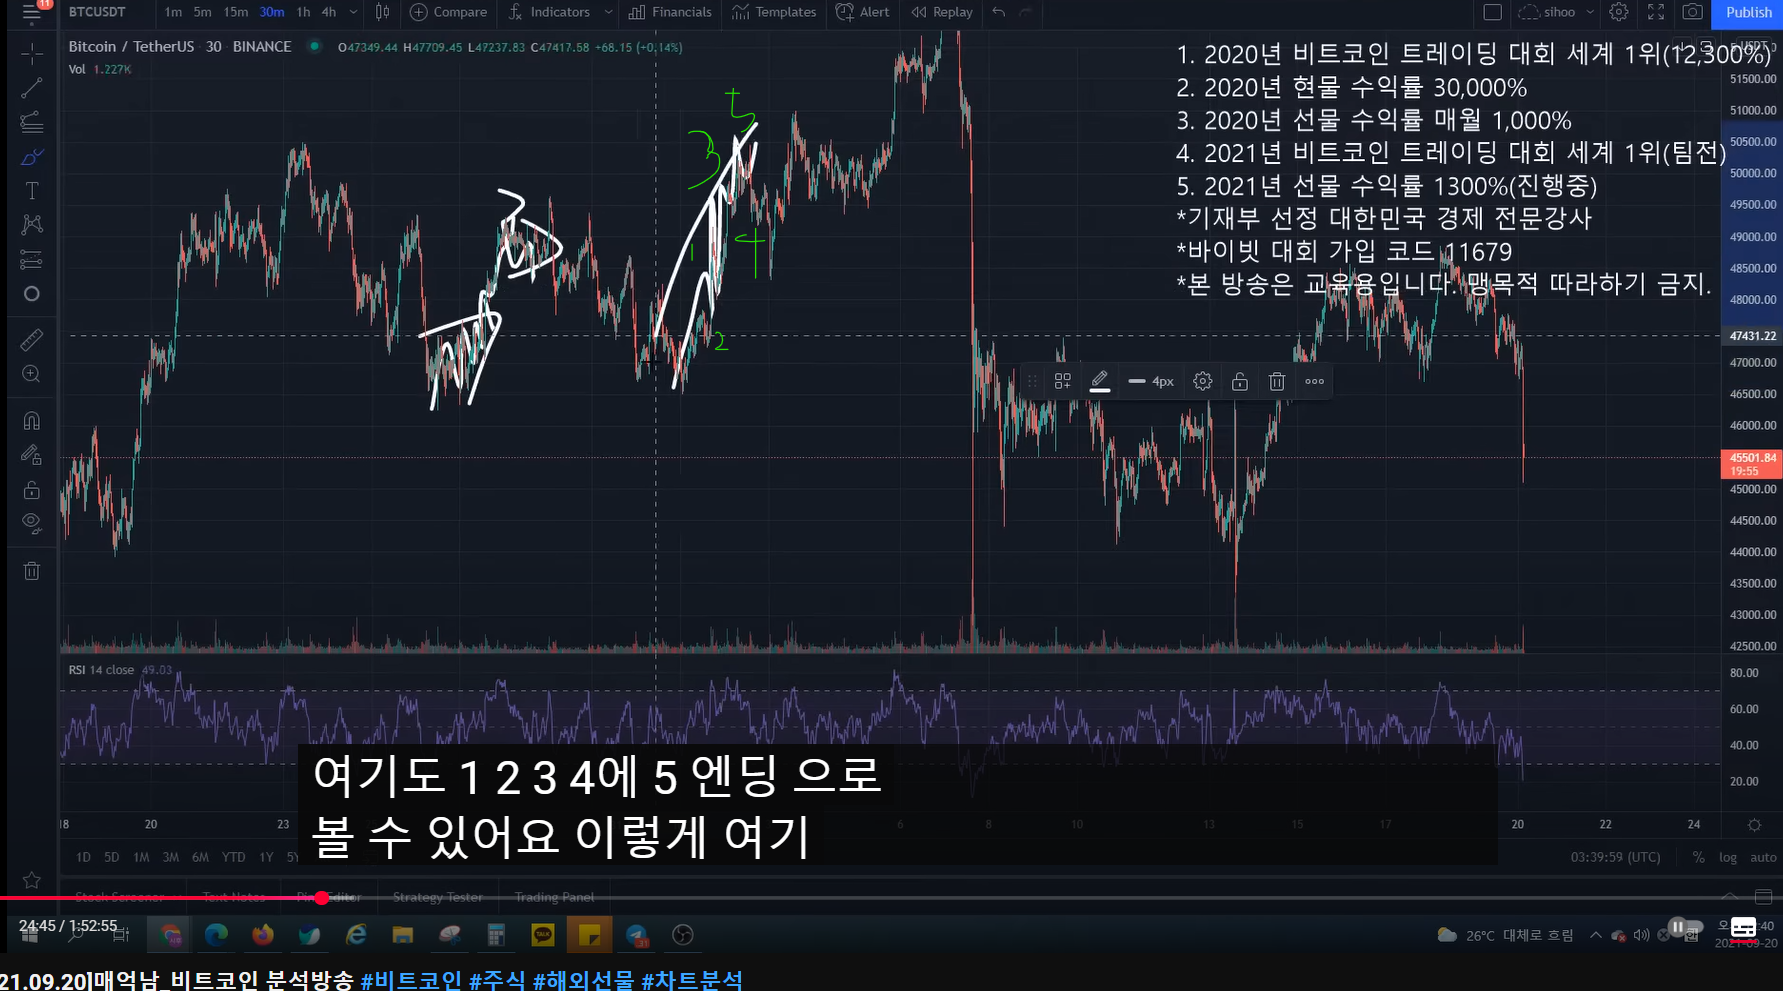The image size is (1783, 991).
Task: Open the Text Notes tab
Action: (234, 897)
